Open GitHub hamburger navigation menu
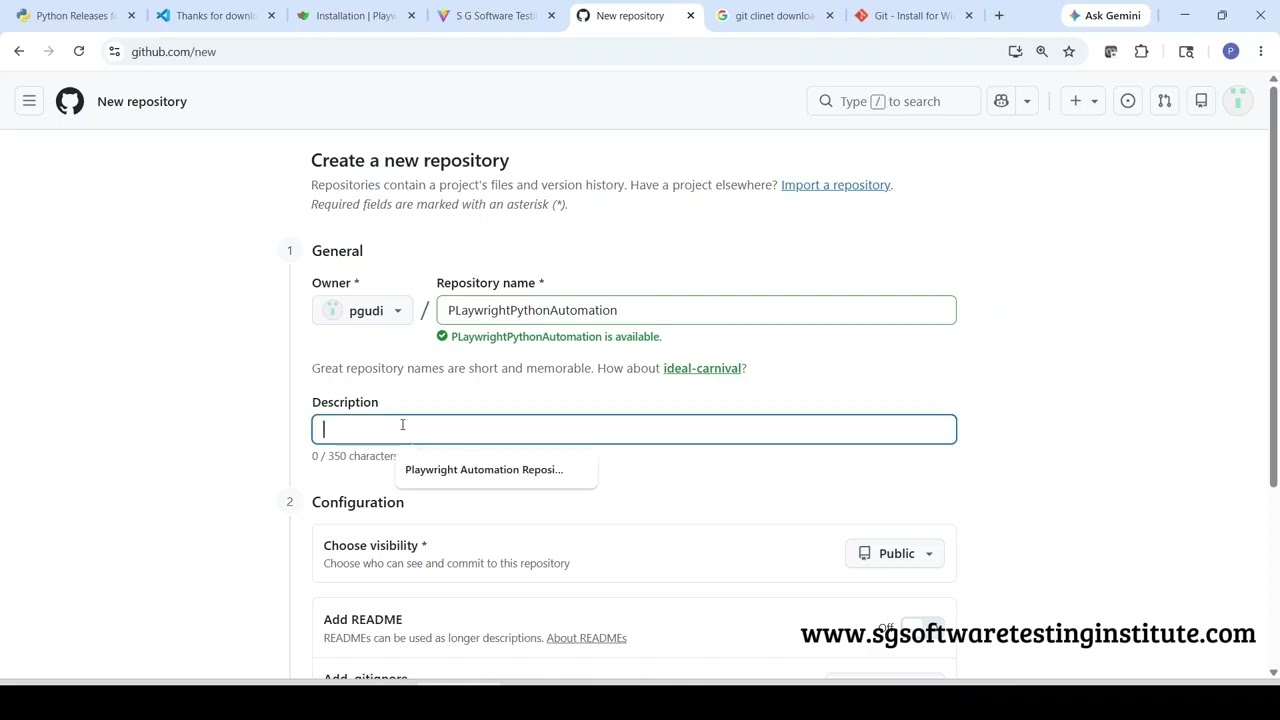The height and width of the screenshot is (720, 1280). coord(29,101)
